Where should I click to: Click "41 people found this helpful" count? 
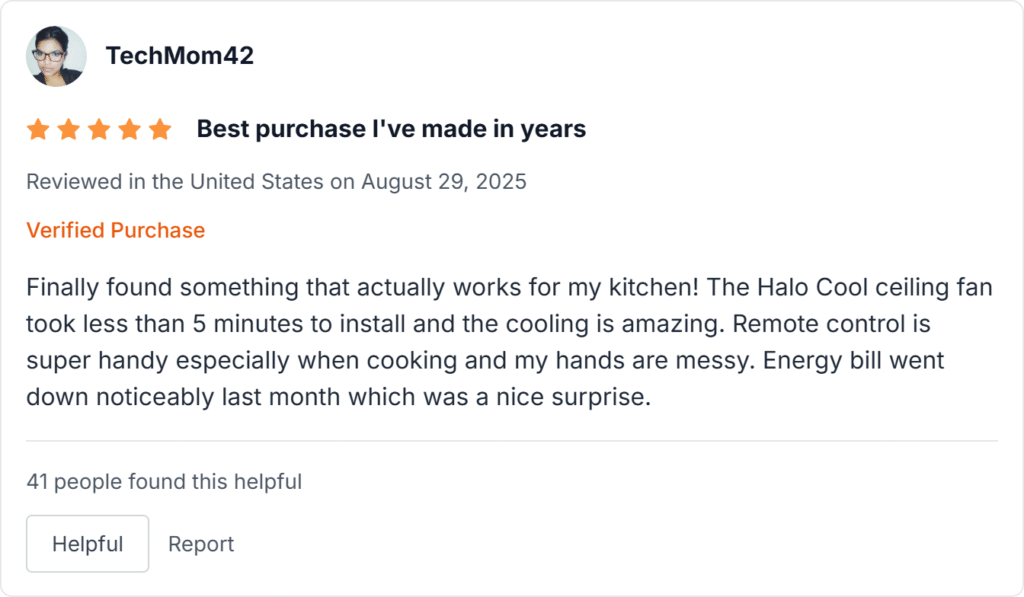coord(164,482)
